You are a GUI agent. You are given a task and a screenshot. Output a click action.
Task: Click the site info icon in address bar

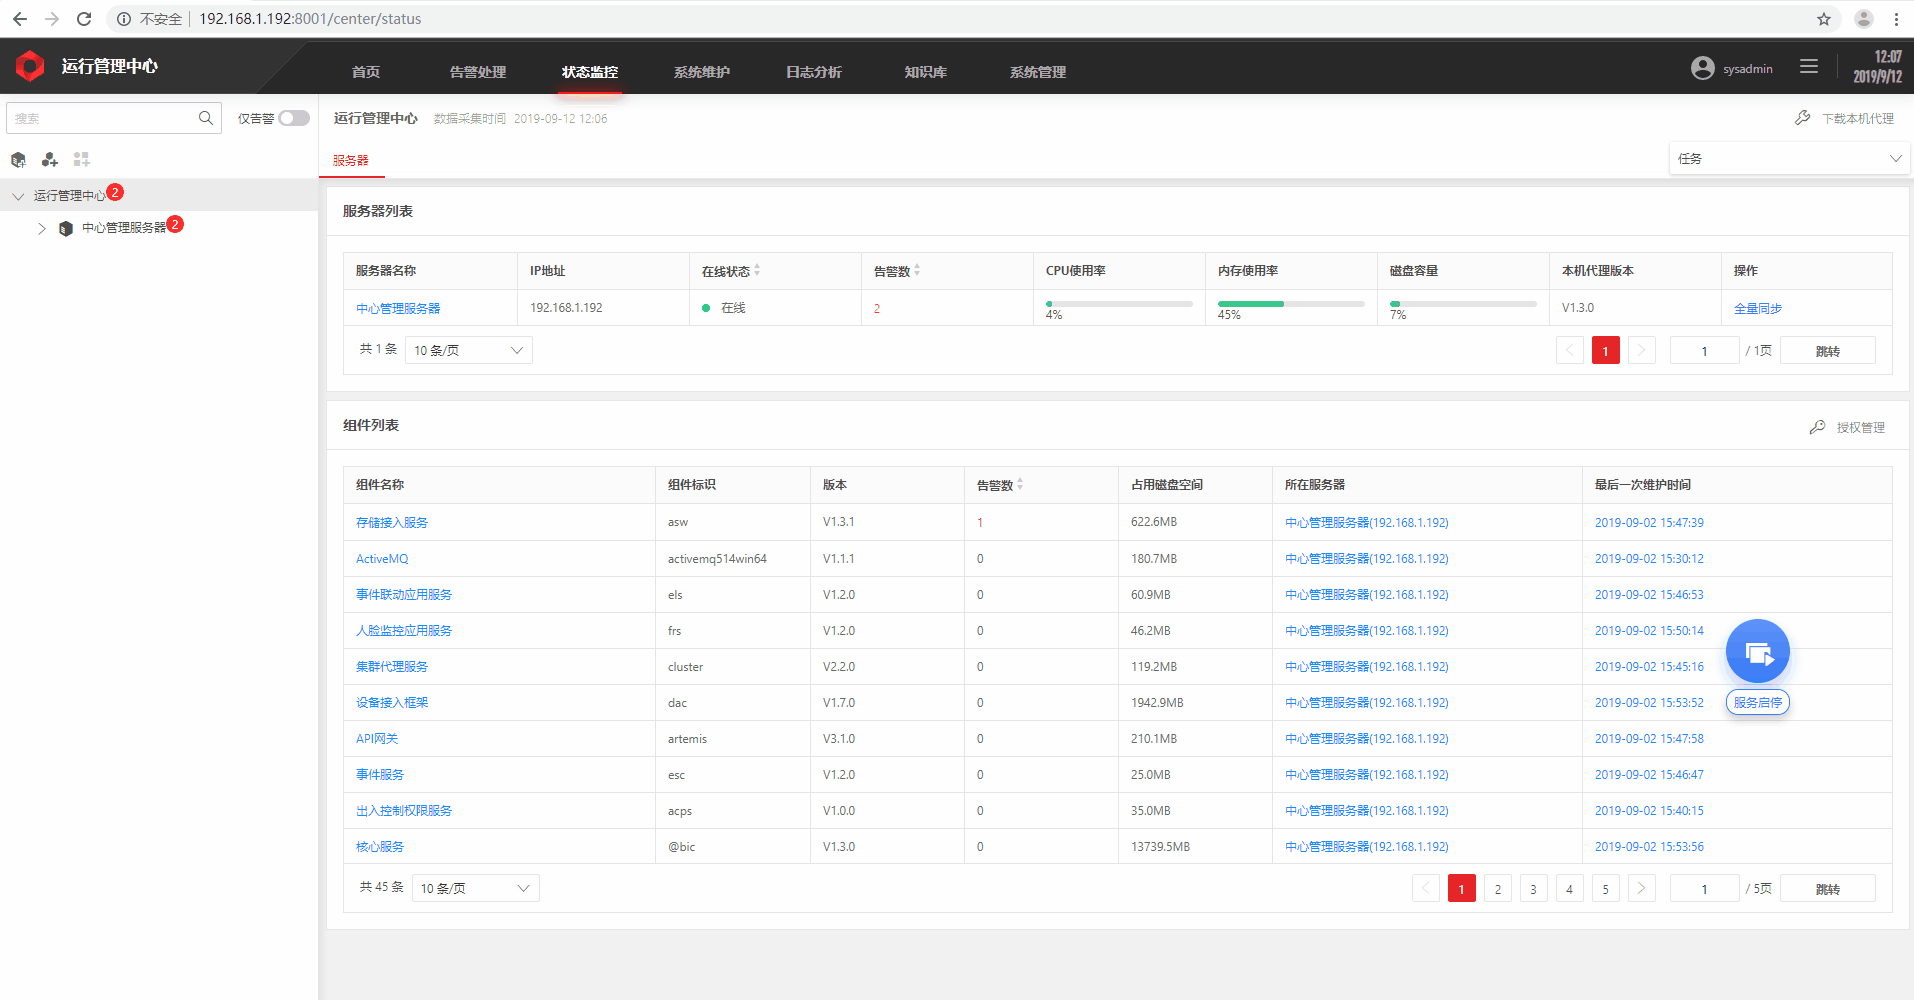(124, 19)
